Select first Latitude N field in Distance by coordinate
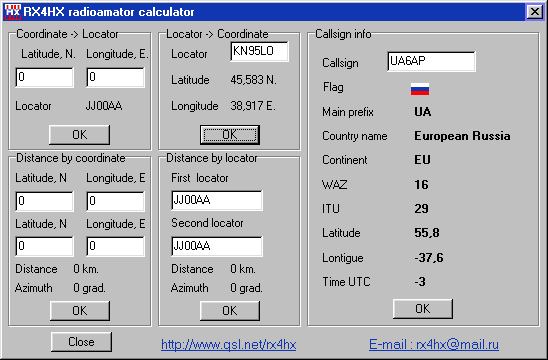 [x=44, y=201]
